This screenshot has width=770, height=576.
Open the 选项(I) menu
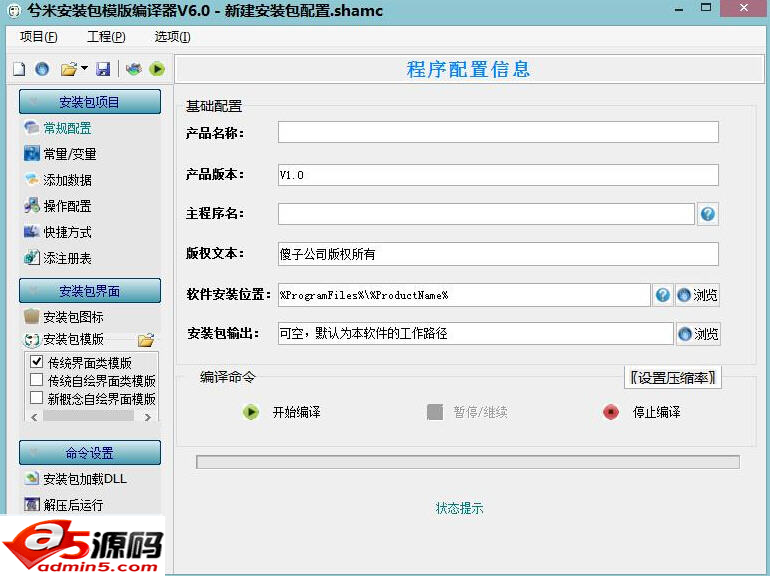[172, 37]
